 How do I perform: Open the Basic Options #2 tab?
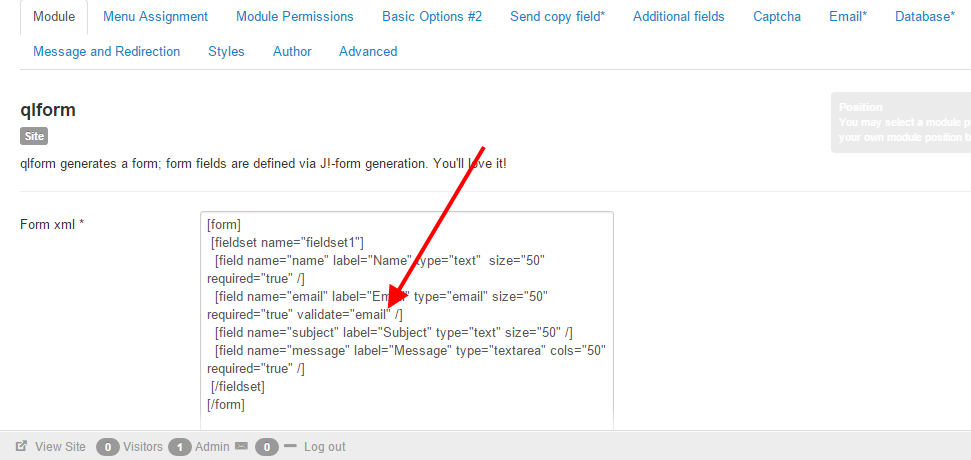(432, 17)
